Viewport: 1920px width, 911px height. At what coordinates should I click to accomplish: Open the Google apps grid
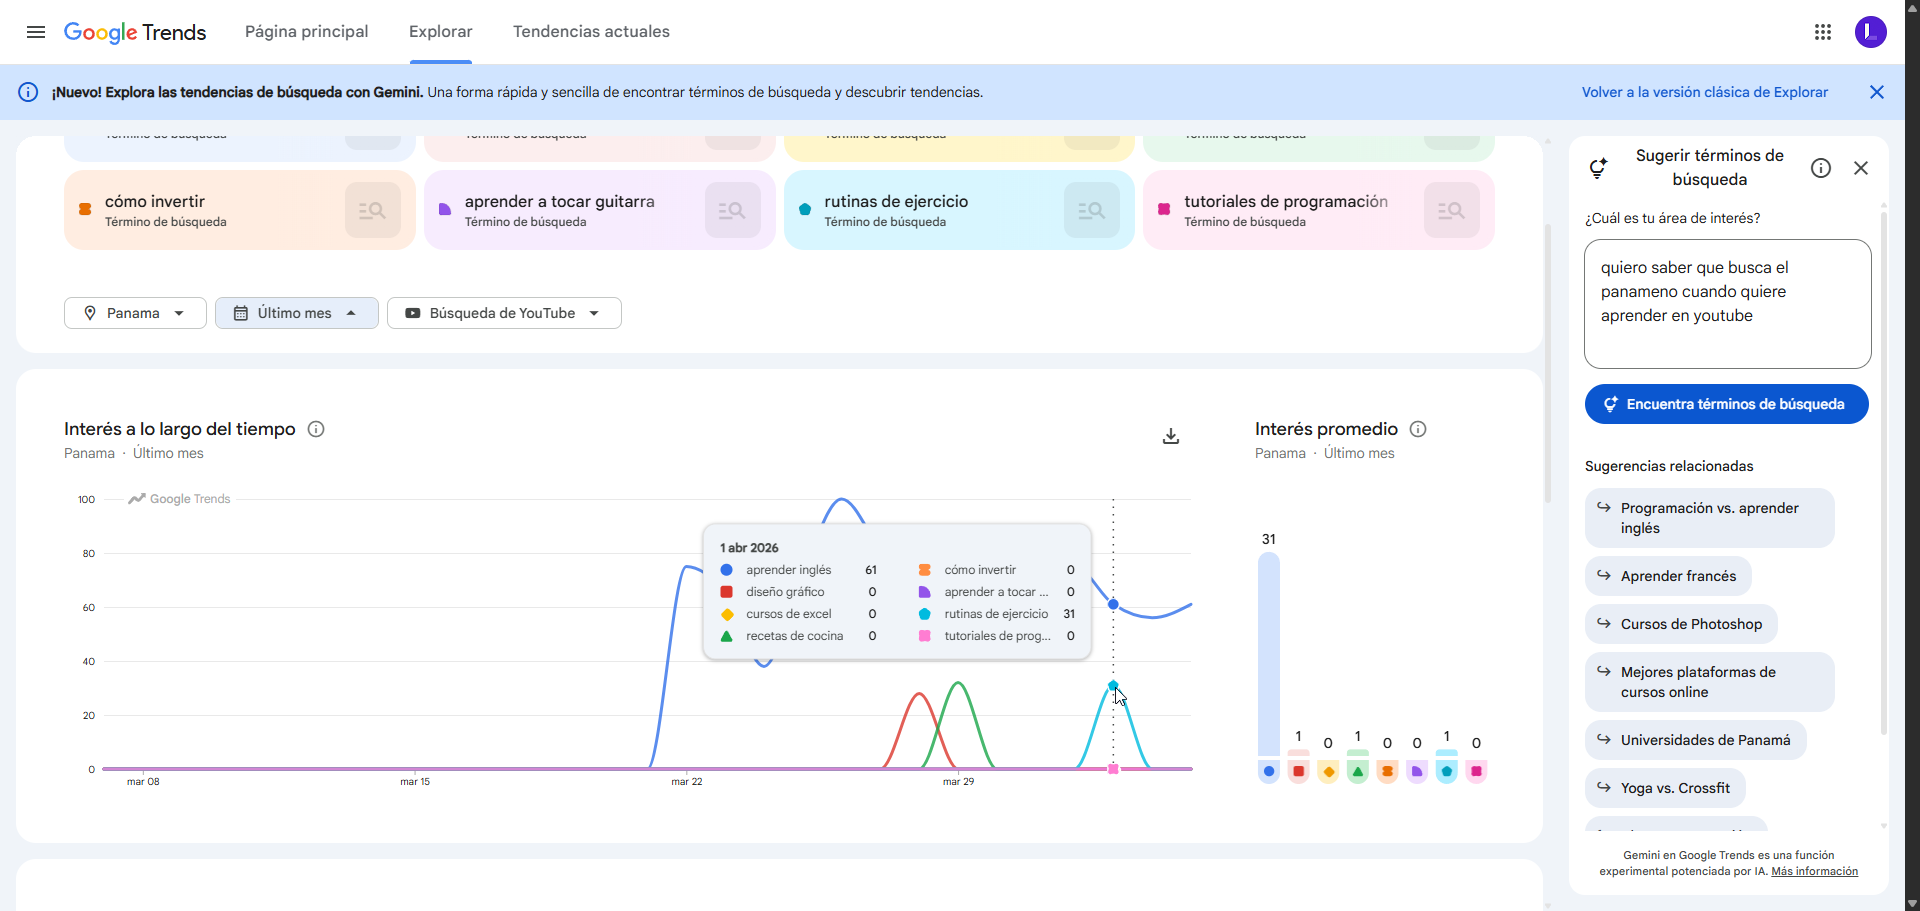click(1823, 32)
